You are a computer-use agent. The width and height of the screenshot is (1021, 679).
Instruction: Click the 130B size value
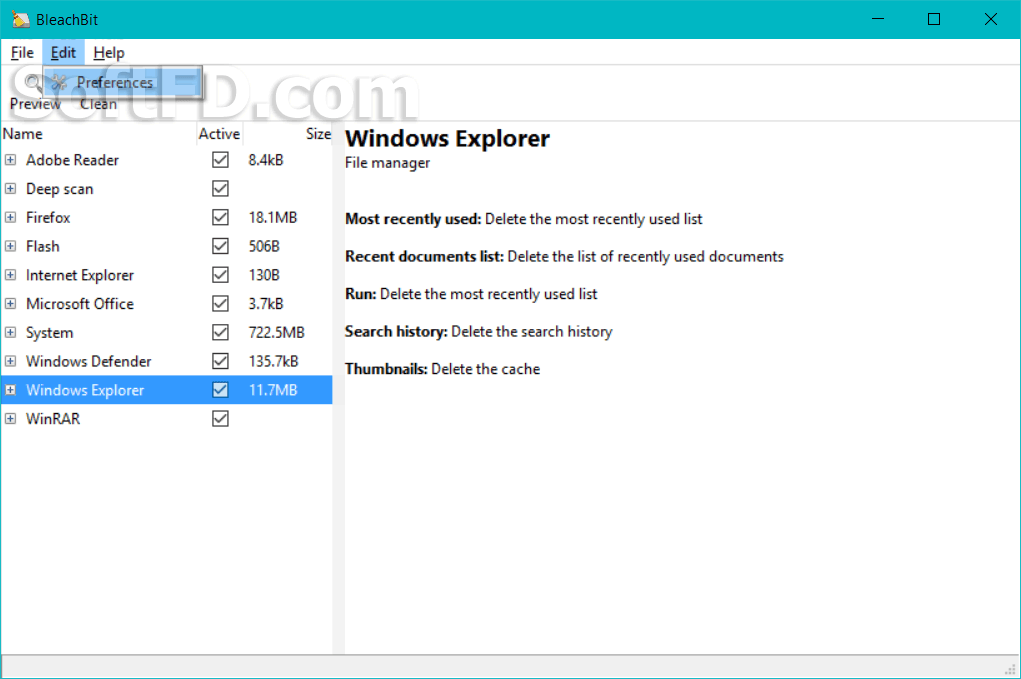click(264, 275)
